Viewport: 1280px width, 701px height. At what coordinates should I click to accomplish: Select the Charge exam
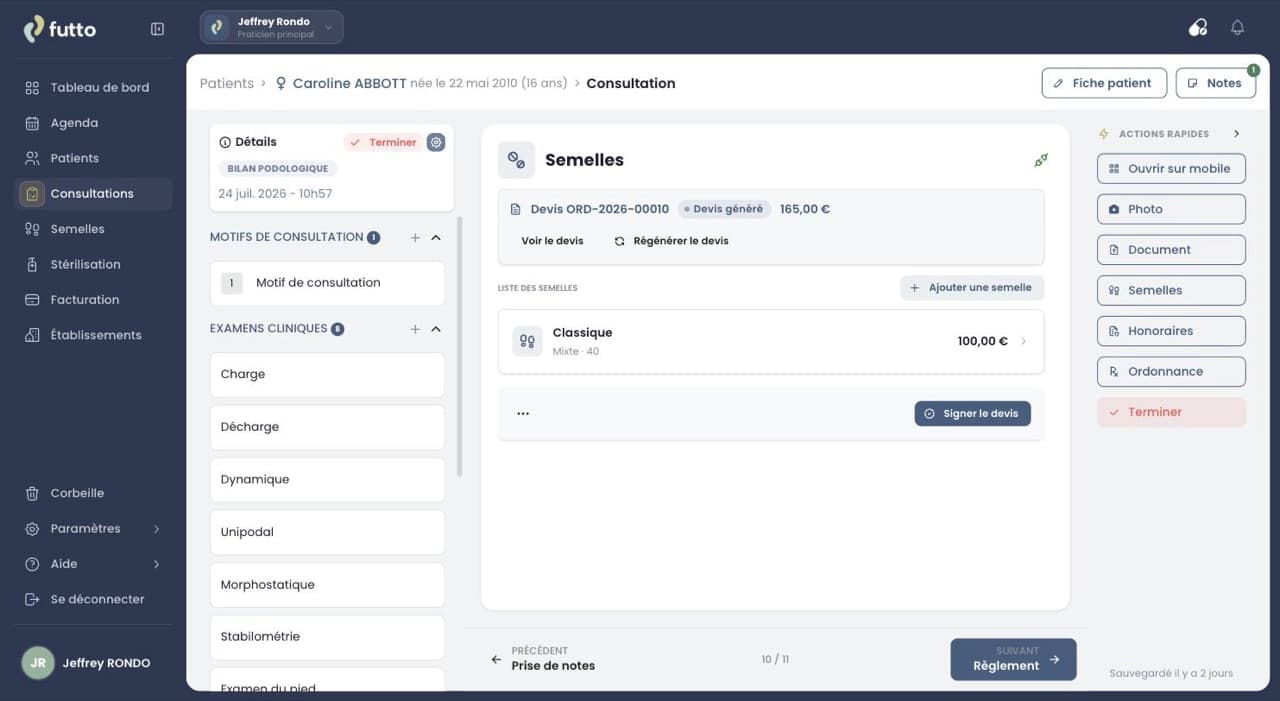(327, 375)
